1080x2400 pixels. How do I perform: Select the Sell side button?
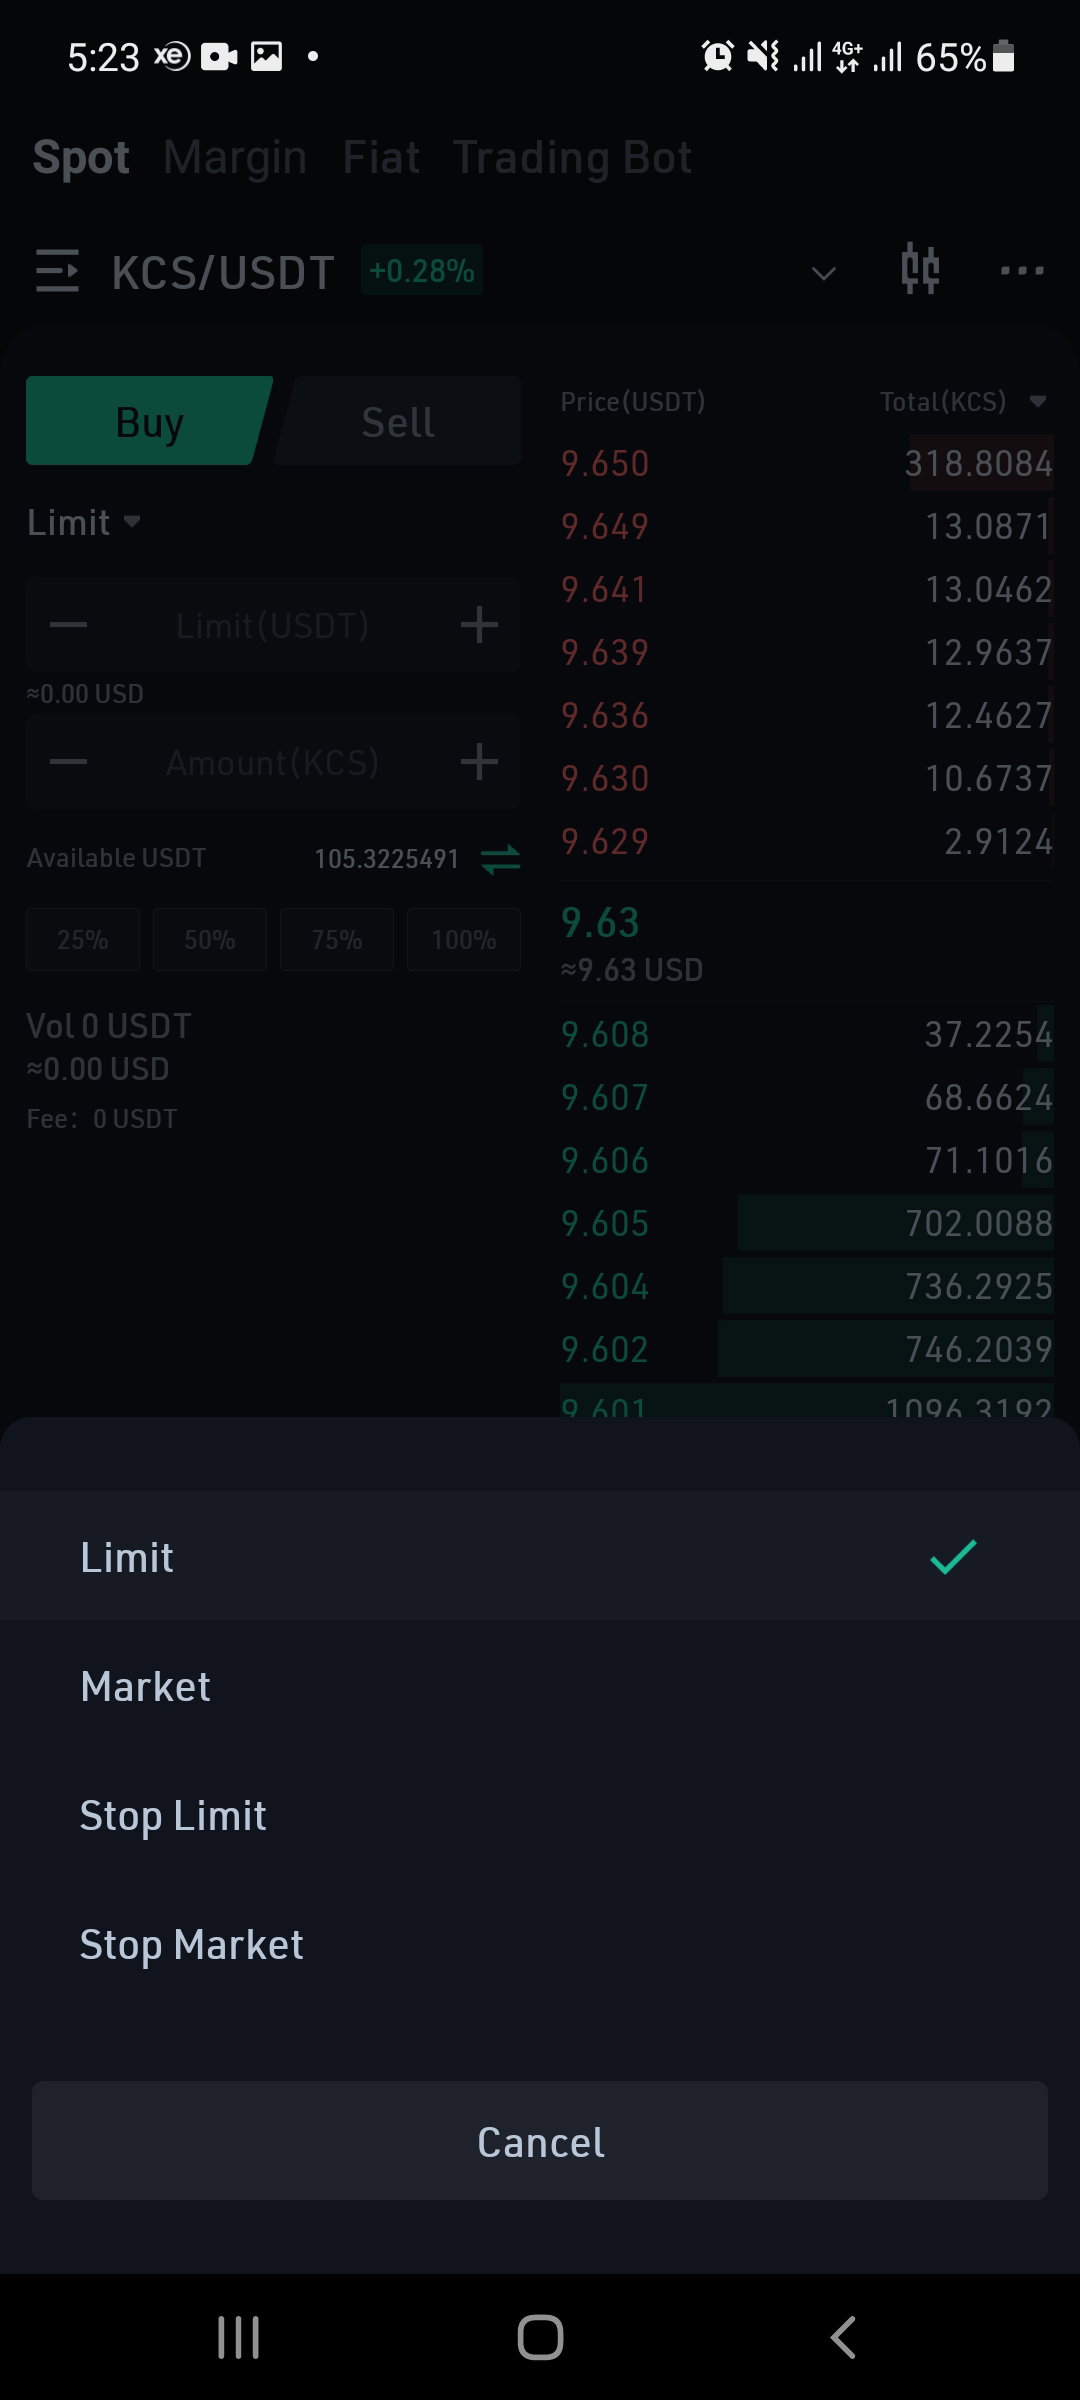[x=398, y=421]
